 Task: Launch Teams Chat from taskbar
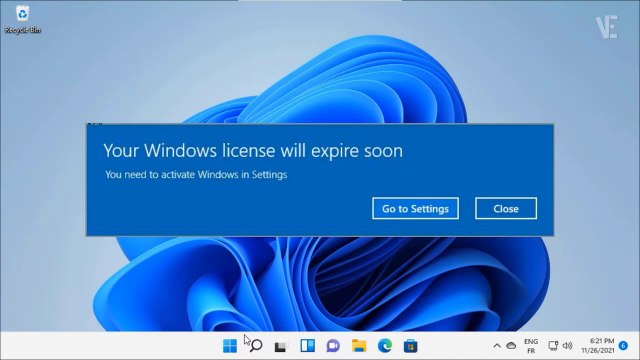click(x=333, y=346)
